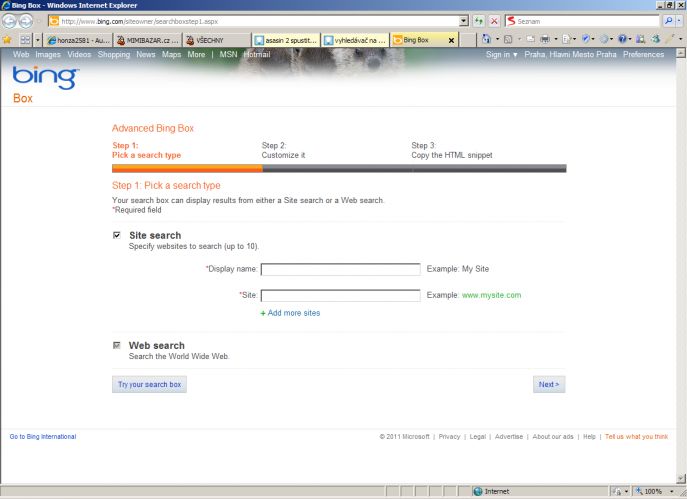The width and height of the screenshot is (687, 499).
Task: Click the Display name input field
Action: coord(341,269)
